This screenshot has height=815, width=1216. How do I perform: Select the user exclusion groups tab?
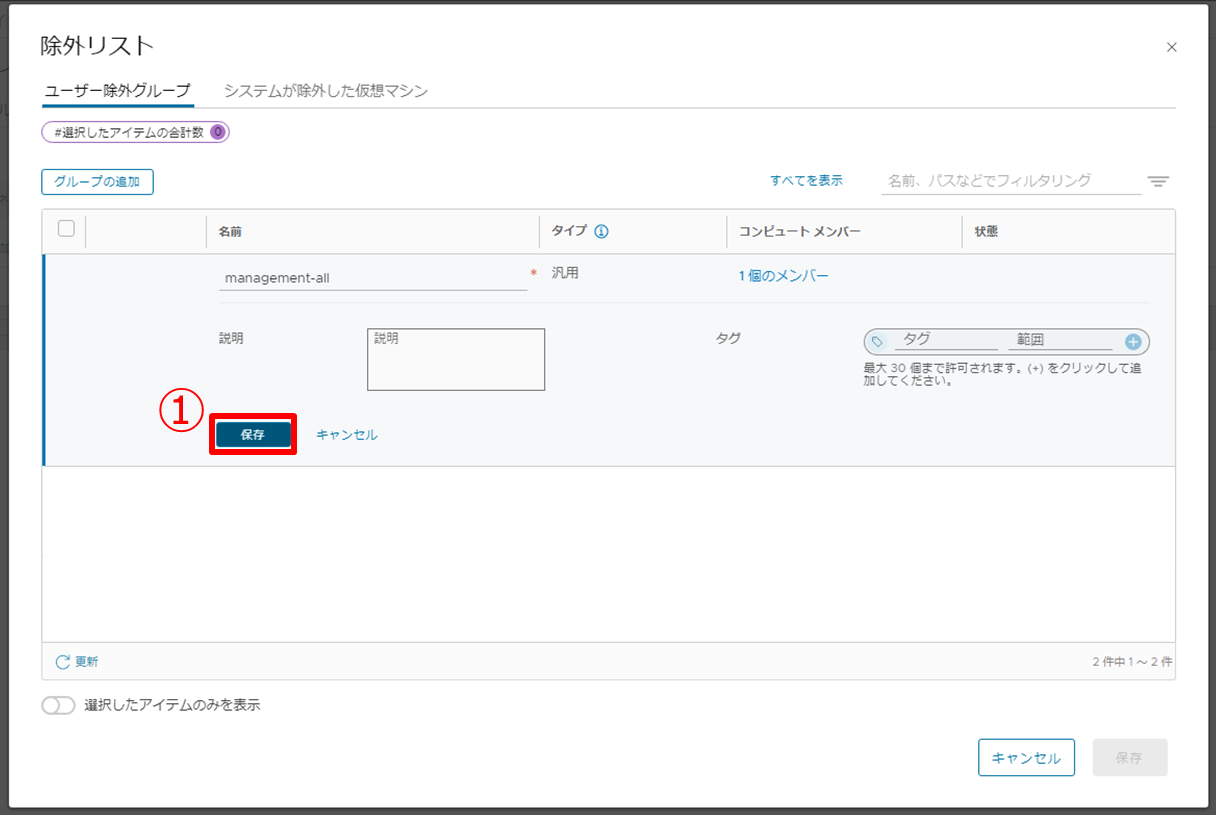[x=117, y=91]
